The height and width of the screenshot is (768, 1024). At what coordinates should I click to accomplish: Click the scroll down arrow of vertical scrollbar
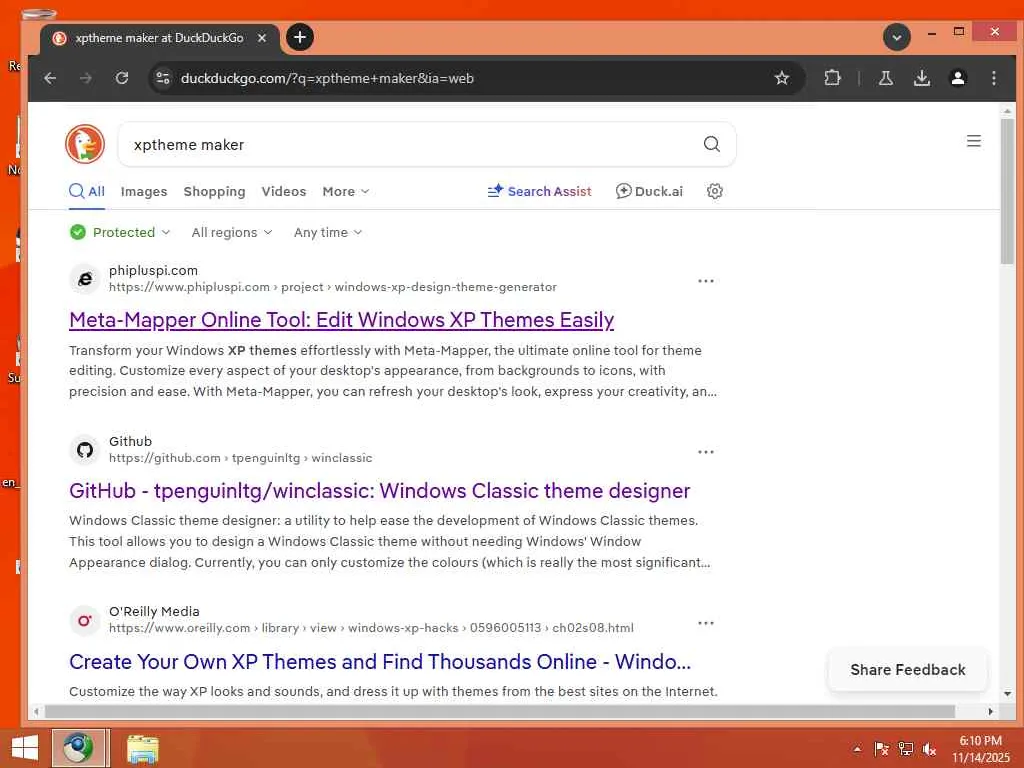(x=1008, y=693)
